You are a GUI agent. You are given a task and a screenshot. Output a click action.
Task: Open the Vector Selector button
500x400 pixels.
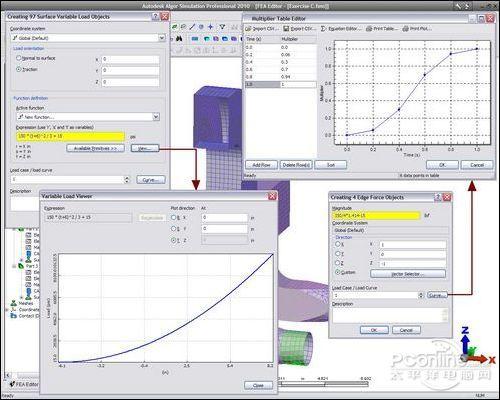pos(408,274)
